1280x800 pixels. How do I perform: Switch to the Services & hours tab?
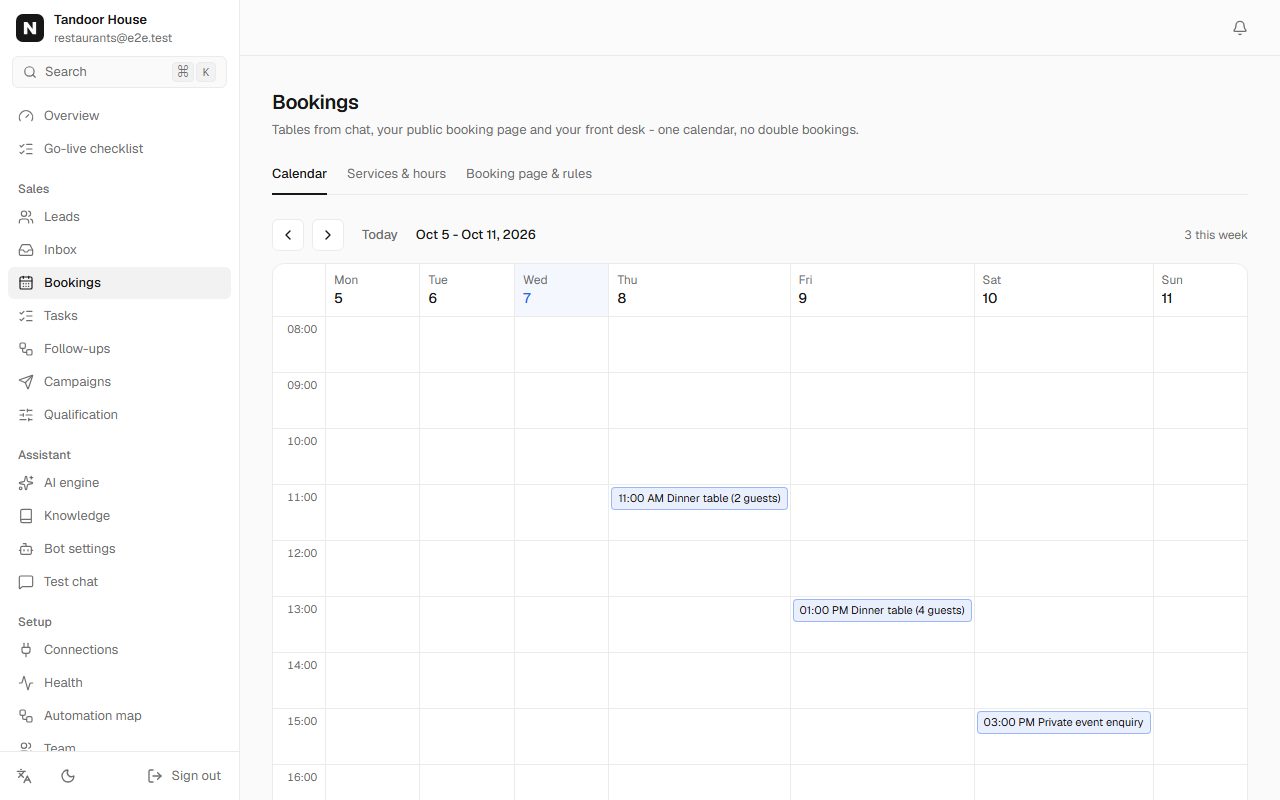point(396,174)
